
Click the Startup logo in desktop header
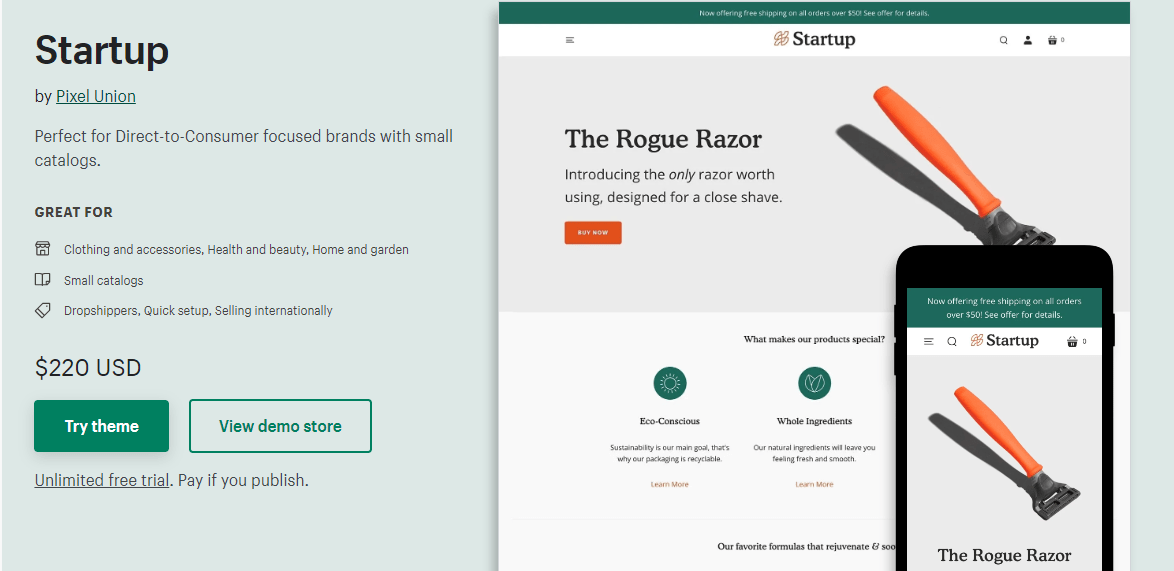tap(814, 40)
